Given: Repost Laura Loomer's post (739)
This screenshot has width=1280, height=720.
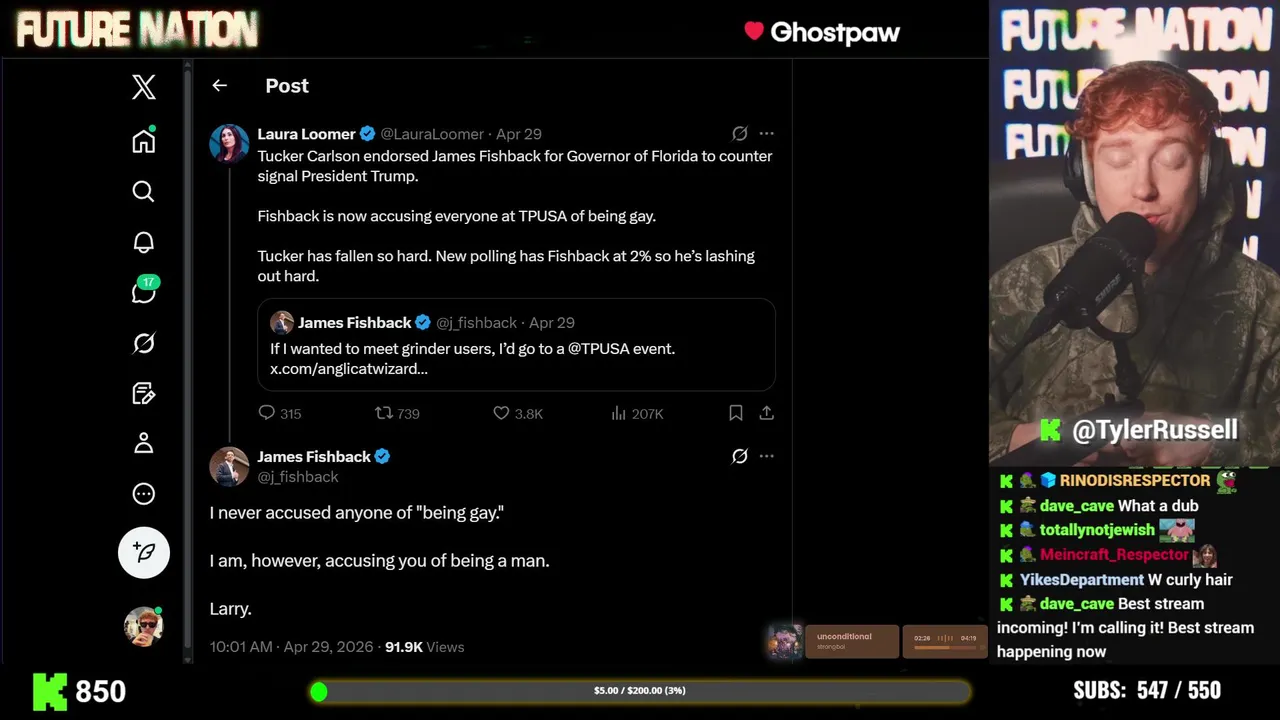Looking at the screenshot, I should coord(397,413).
